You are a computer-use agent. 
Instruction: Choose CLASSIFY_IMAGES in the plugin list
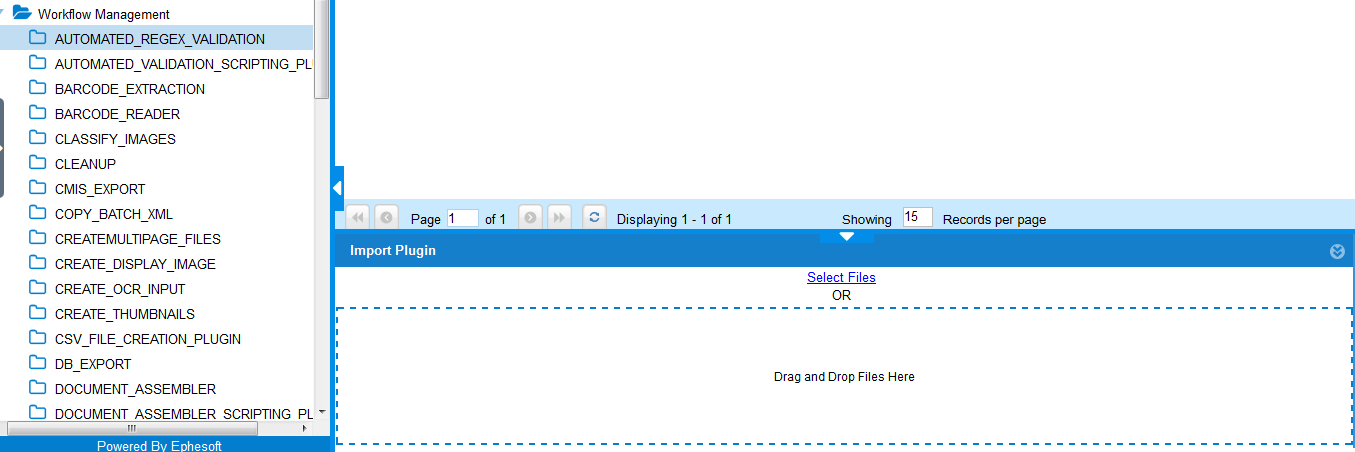tap(157, 139)
